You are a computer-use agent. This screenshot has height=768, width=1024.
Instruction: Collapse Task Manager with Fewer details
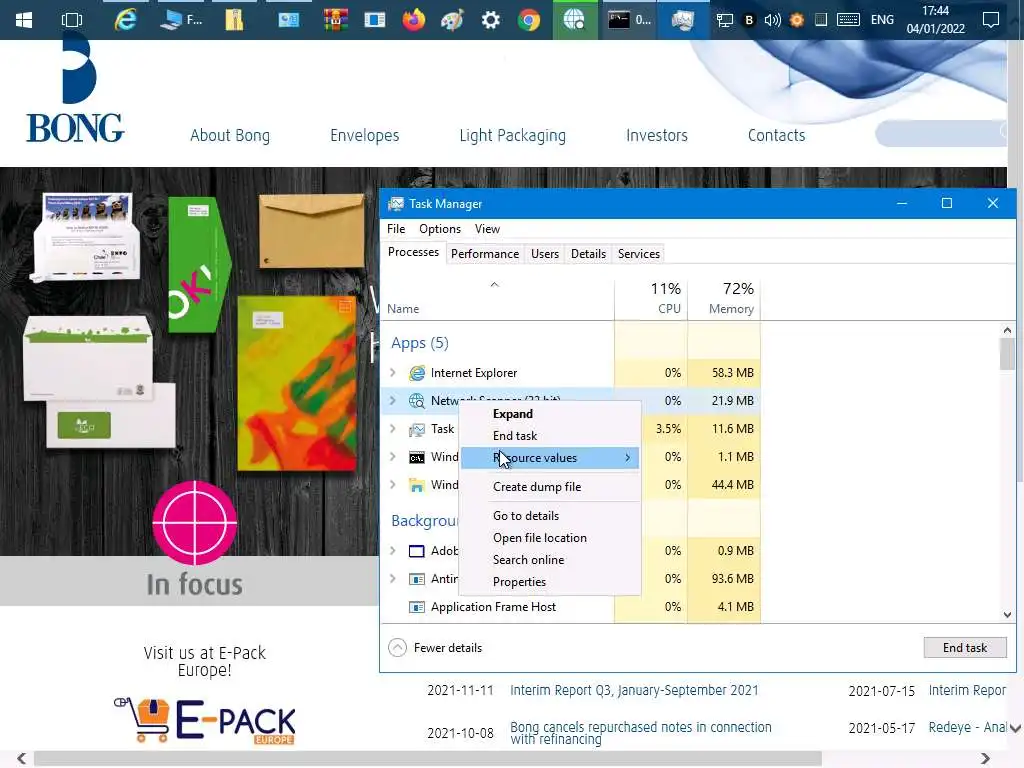[x=436, y=648]
